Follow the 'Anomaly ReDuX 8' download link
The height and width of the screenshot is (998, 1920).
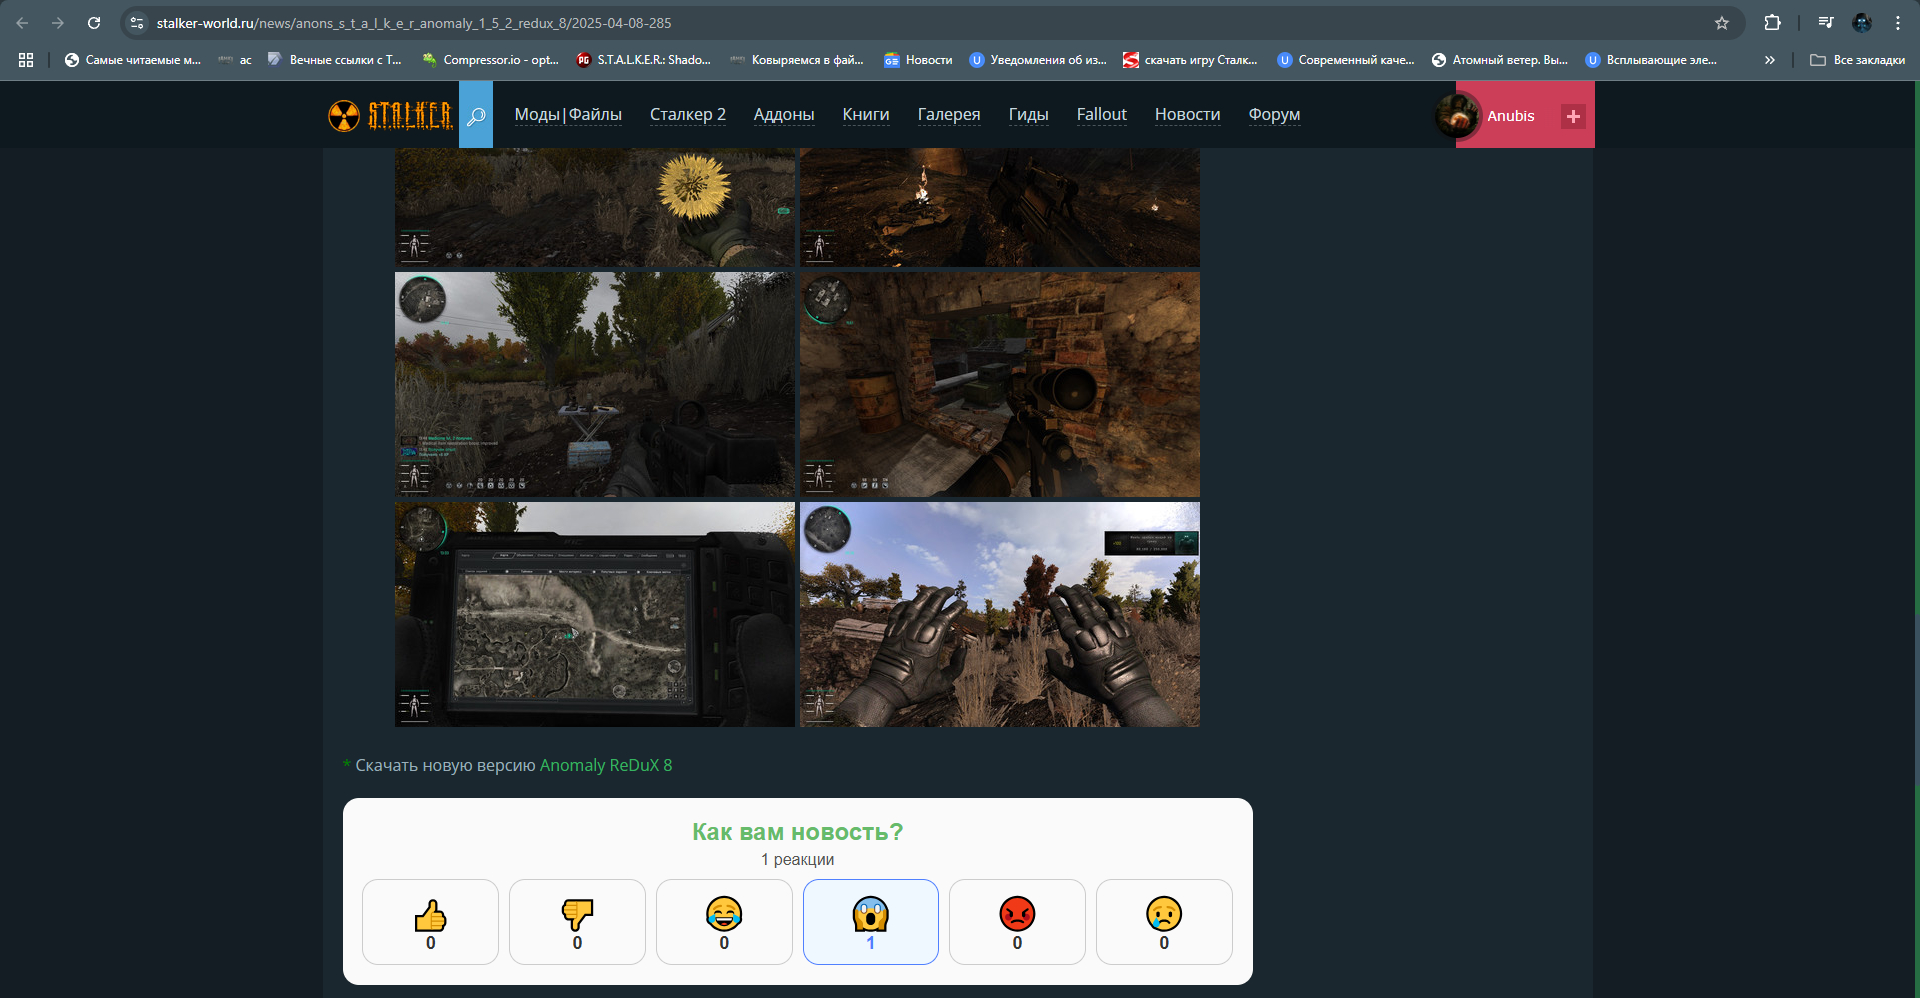[606, 765]
